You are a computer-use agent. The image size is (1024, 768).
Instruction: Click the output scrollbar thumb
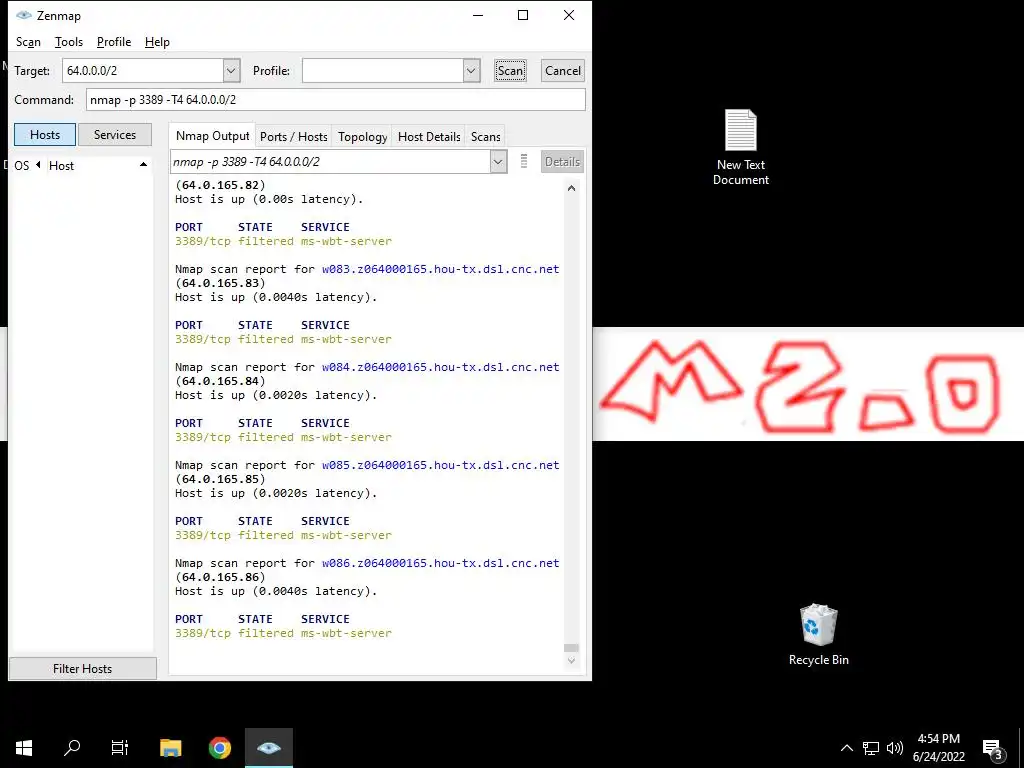pyautogui.click(x=571, y=648)
